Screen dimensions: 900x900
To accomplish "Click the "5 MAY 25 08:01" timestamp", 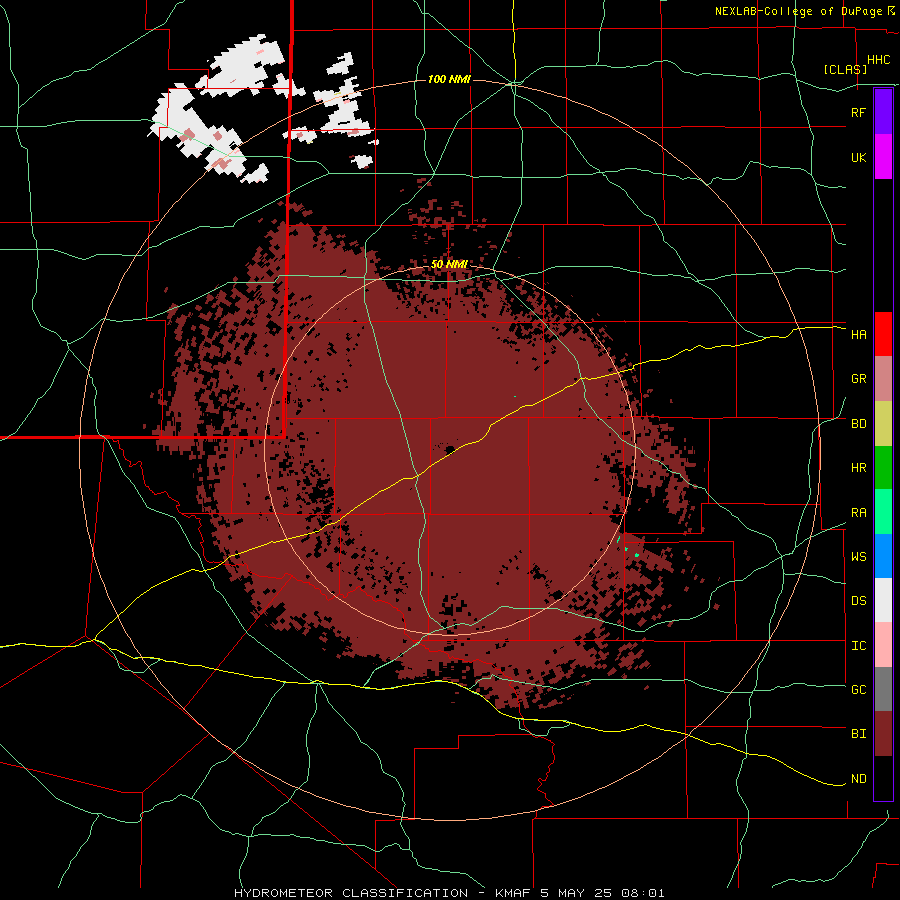I will coord(603,893).
